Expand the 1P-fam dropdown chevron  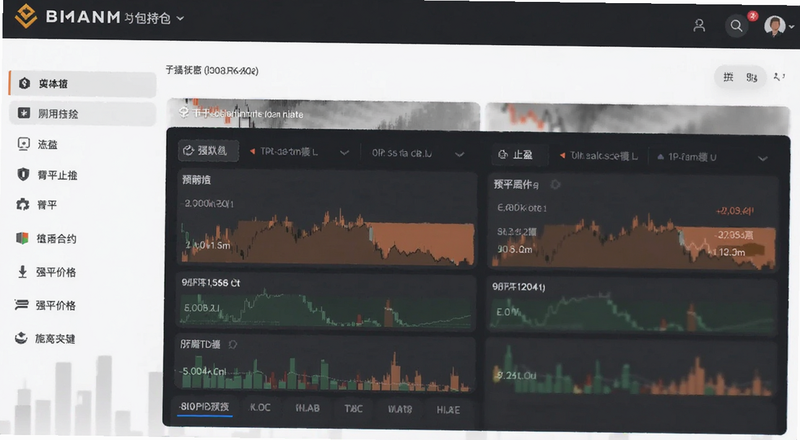[763, 158]
